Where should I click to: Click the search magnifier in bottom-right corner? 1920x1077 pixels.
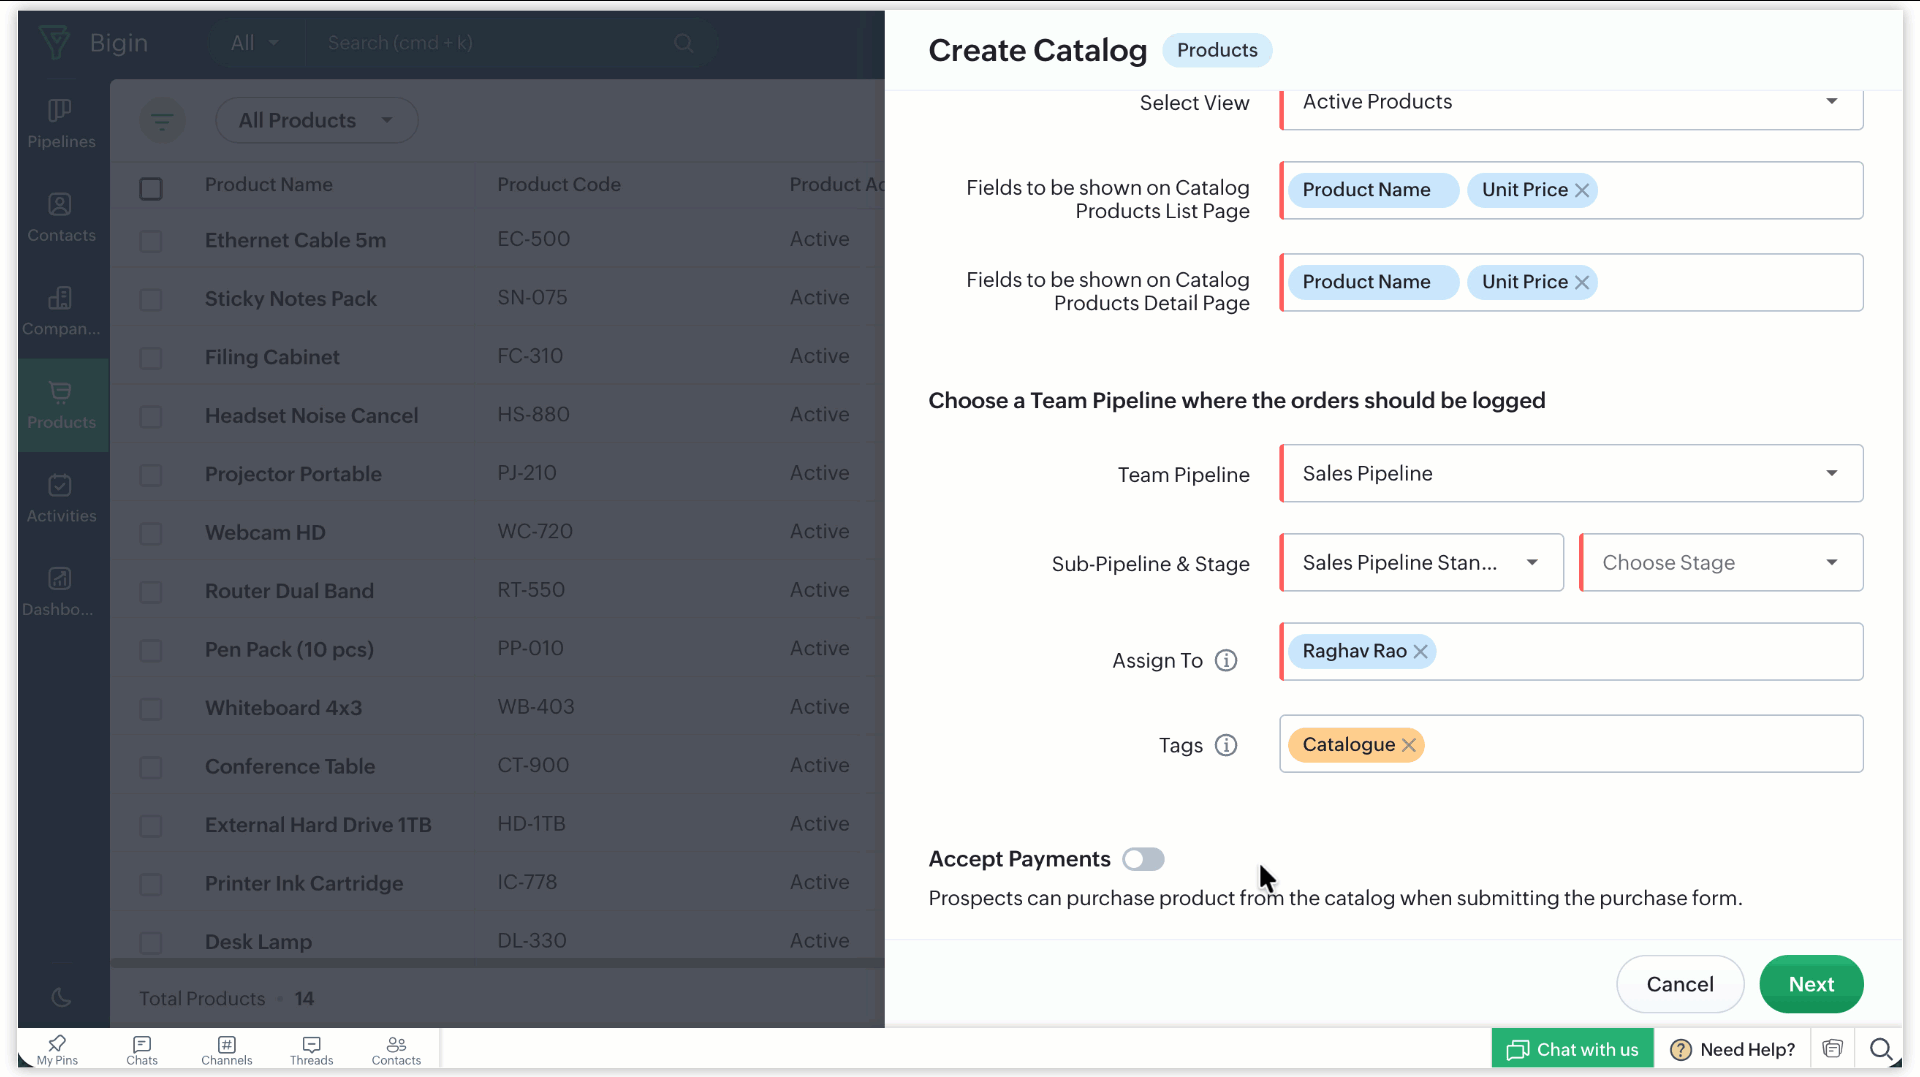click(1880, 1049)
